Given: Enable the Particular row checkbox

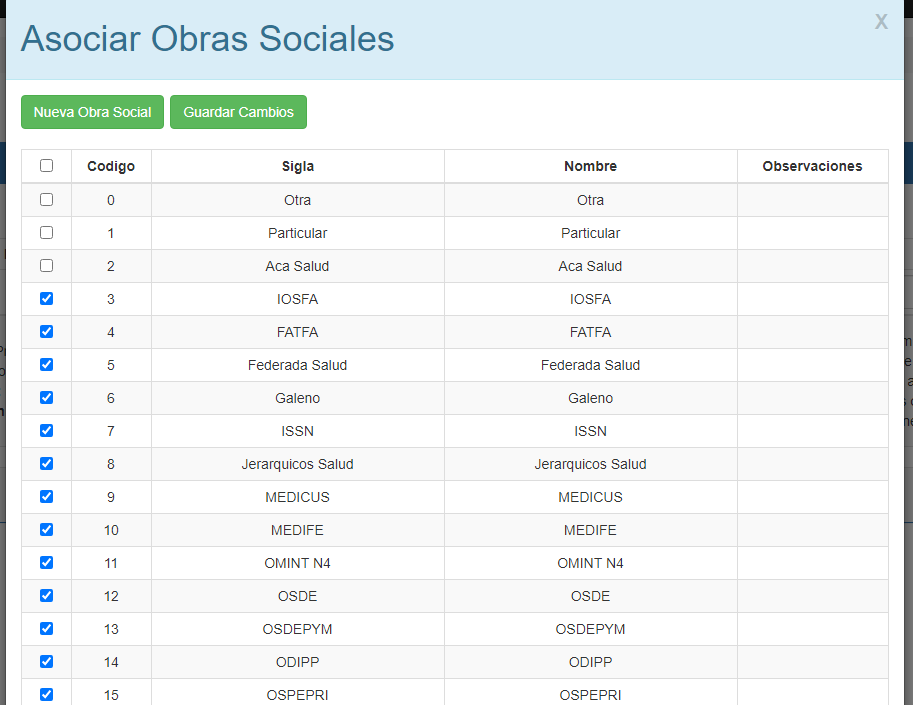Looking at the screenshot, I should pyautogui.click(x=46, y=233).
